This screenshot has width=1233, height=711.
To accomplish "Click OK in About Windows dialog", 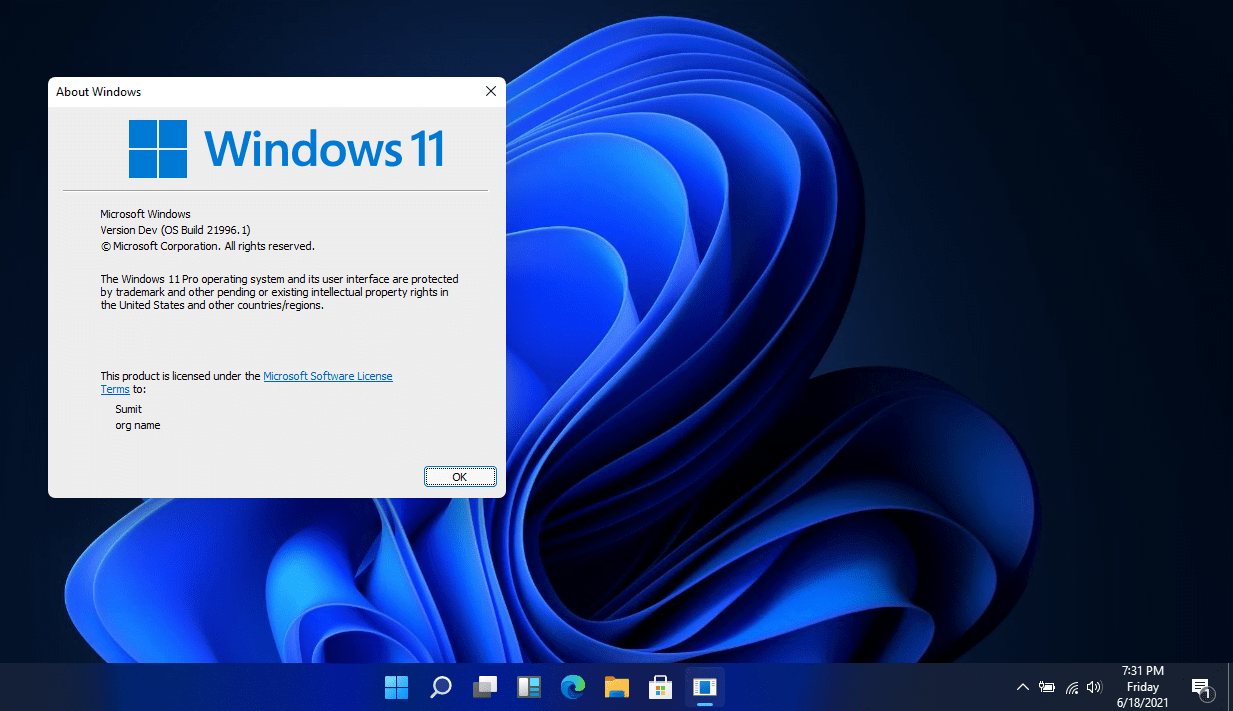I will [x=460, y=477].
